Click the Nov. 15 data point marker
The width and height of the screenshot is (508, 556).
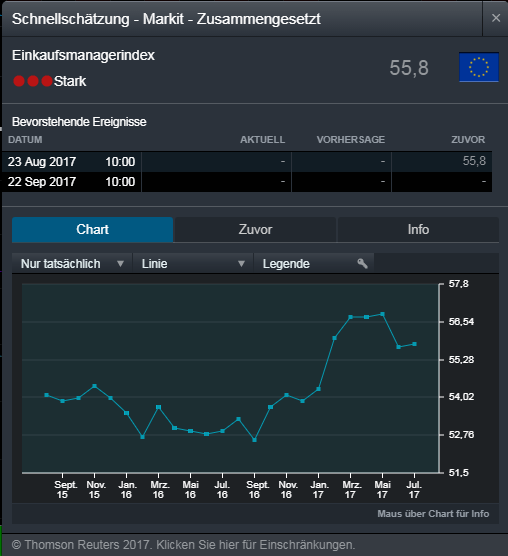94,386
